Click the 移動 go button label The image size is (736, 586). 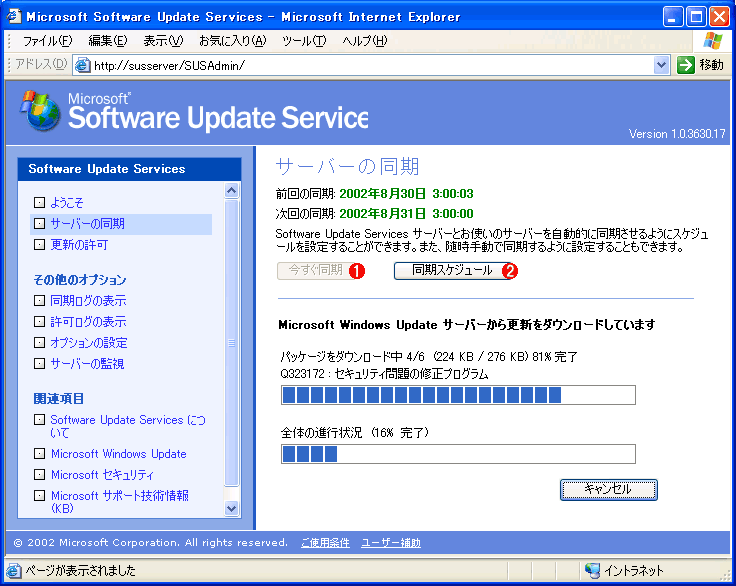711,65
